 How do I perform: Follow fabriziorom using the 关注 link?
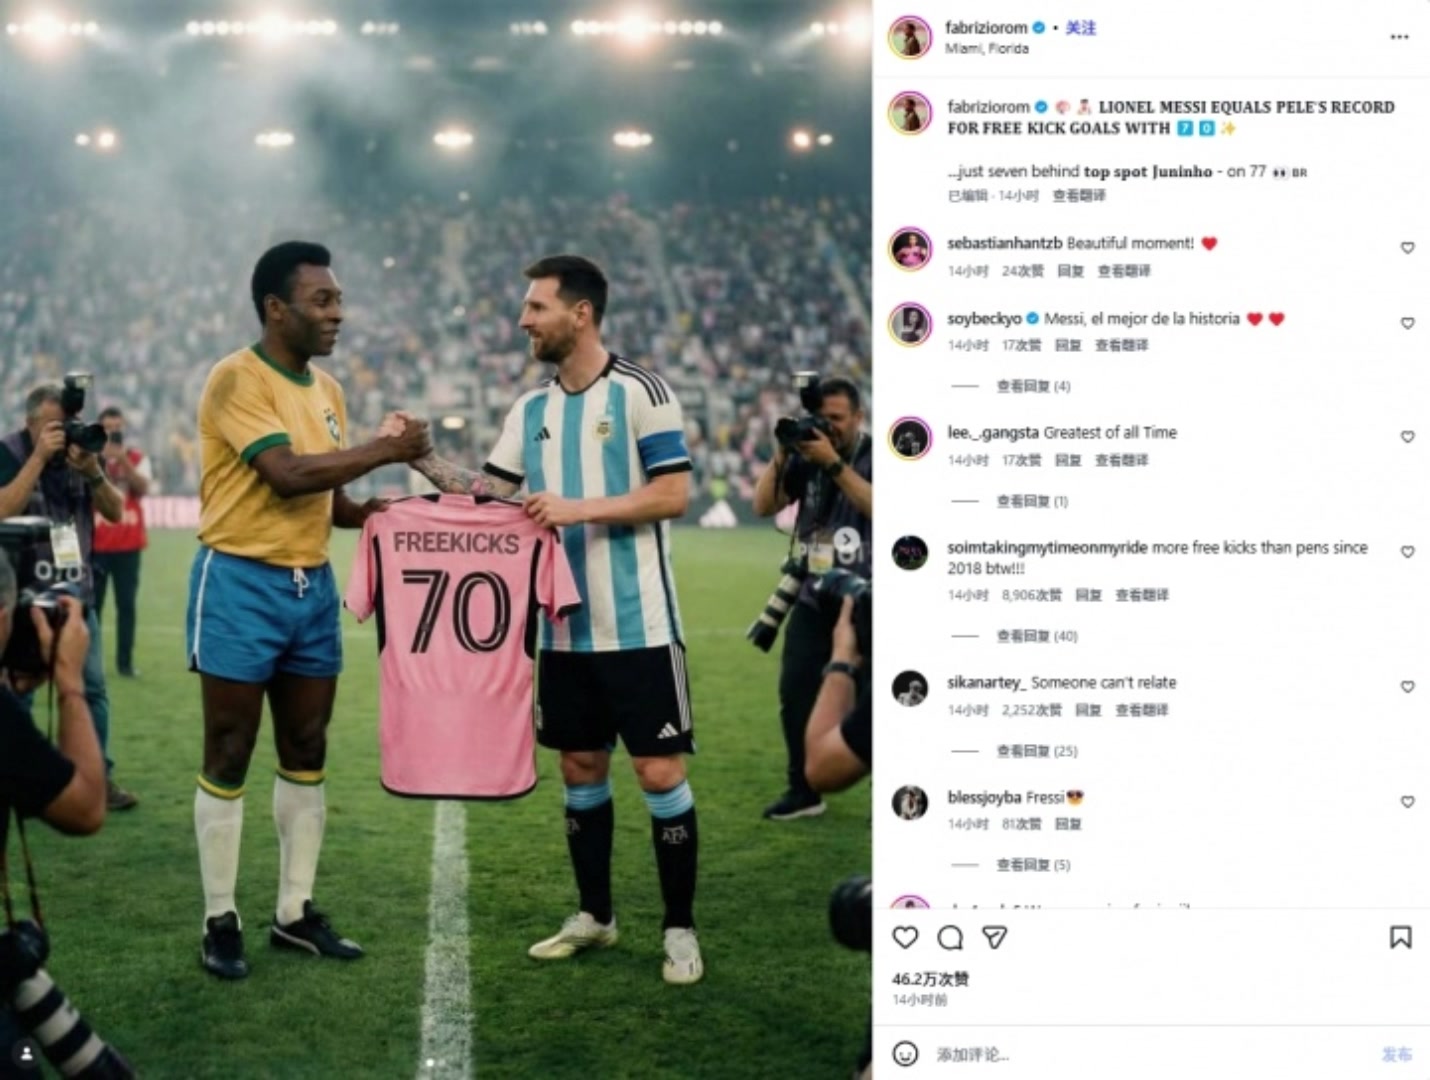[1081, 28]
